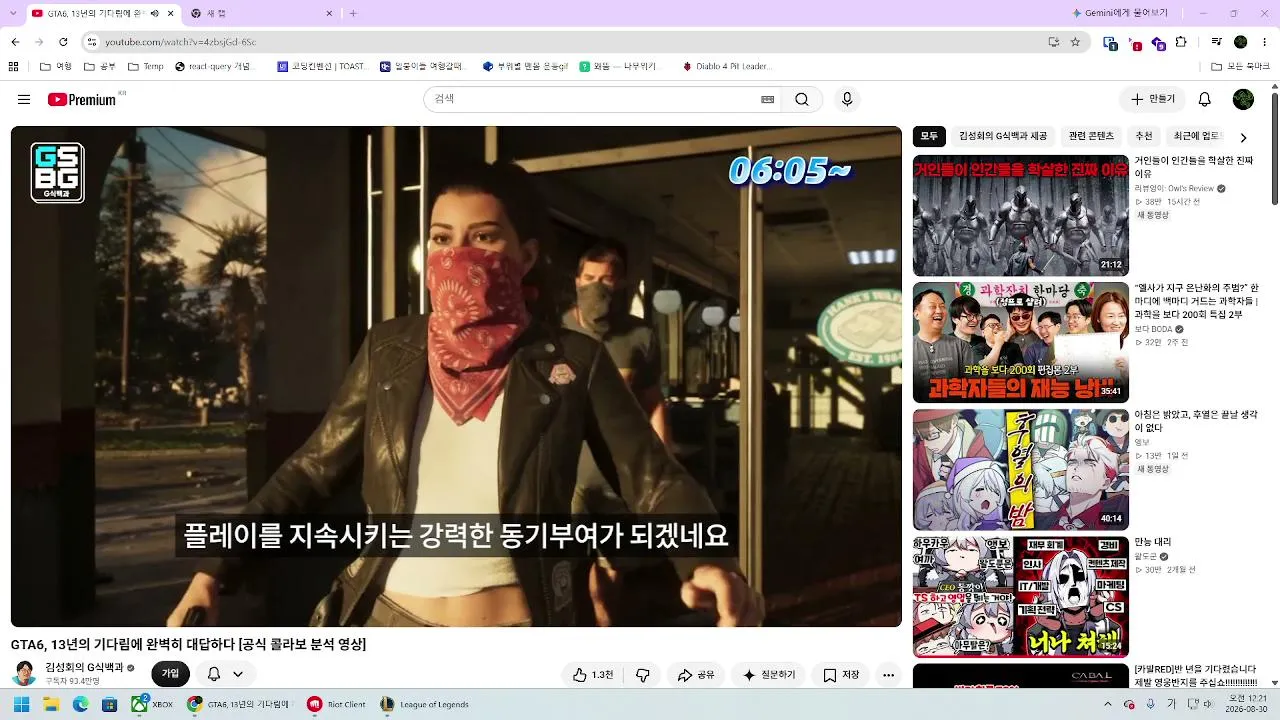Open more actions three-dot menu
Screen dimensions: 1280x720
coord(888,675)
